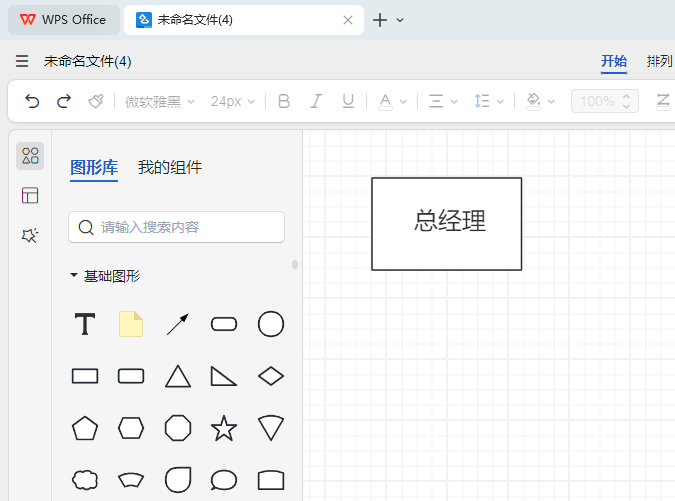Click the 未命名文件(4) file title text

[87, 61]
